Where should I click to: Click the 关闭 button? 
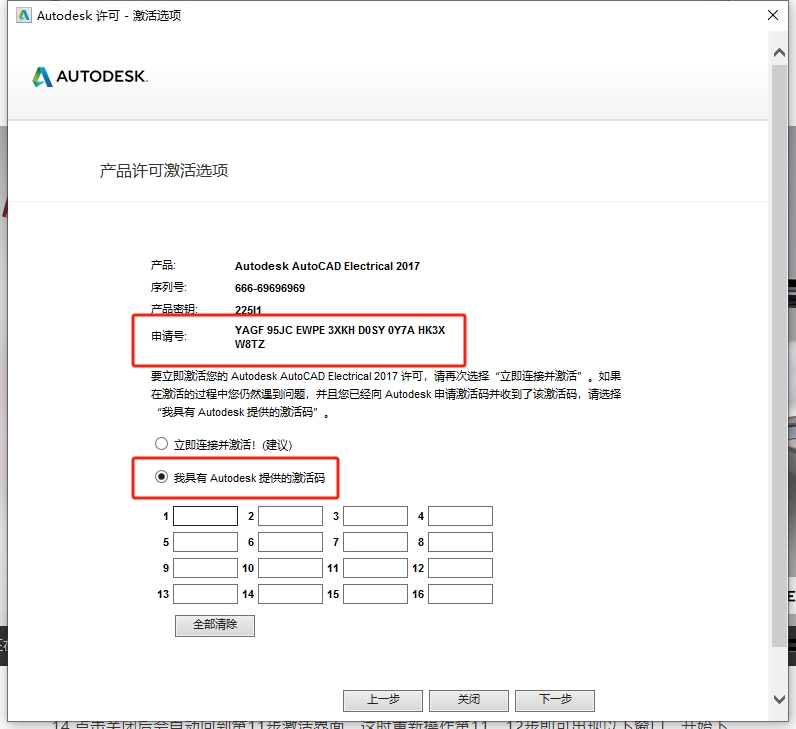click(x=469, y=701)
